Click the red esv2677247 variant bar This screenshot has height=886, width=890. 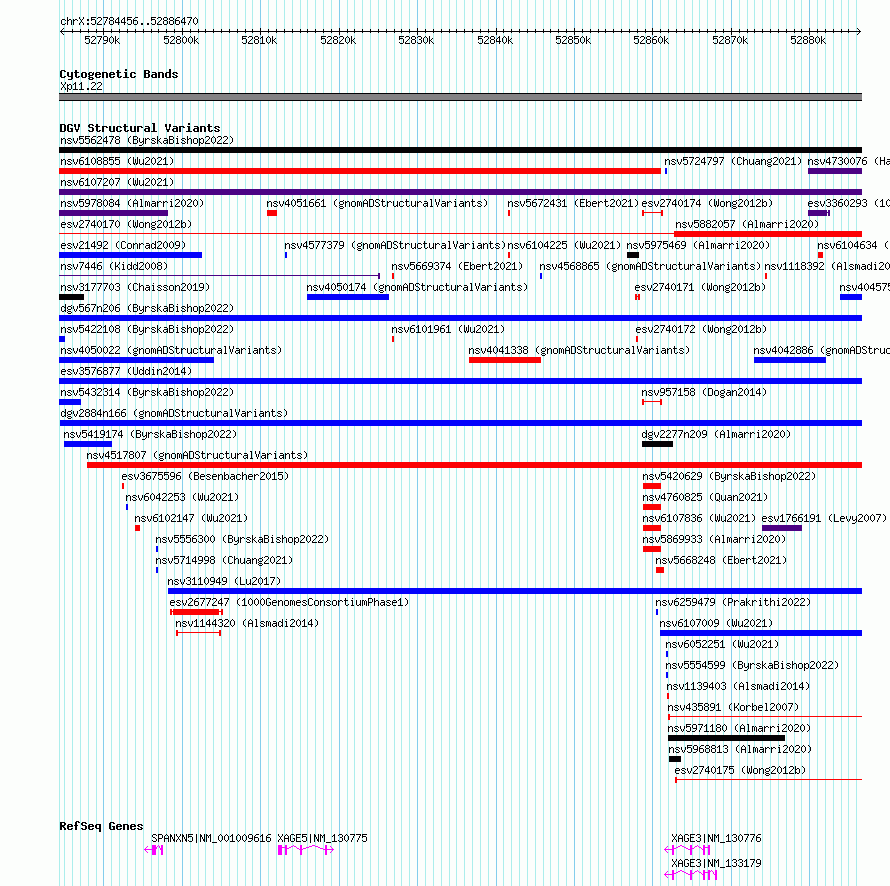(x=196, y=612)
